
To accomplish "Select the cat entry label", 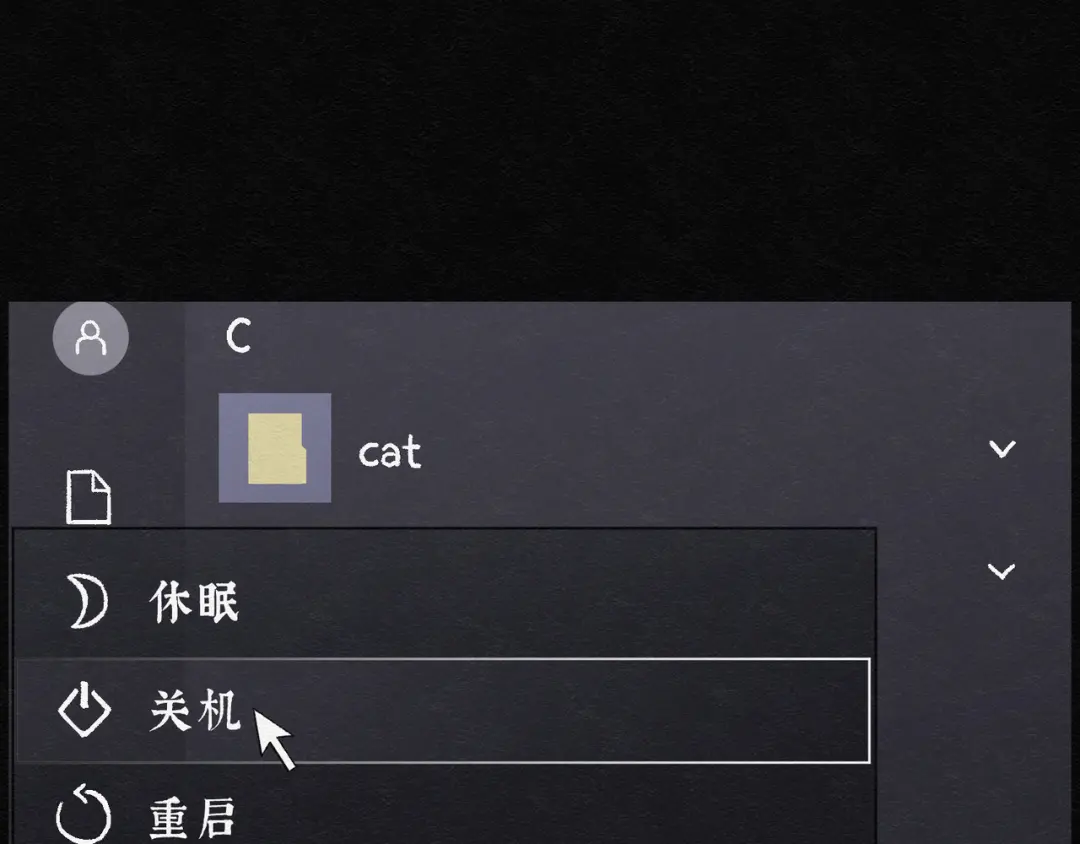I will [390, 452].
